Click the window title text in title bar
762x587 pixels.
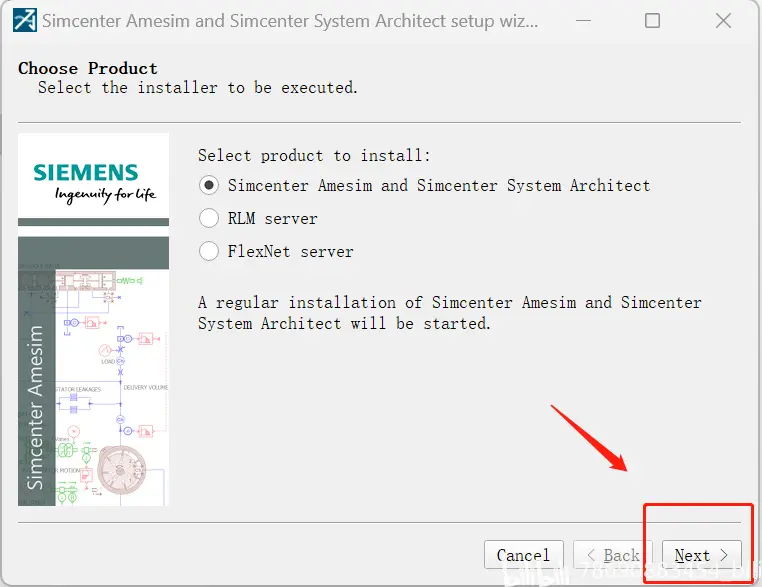290,21
